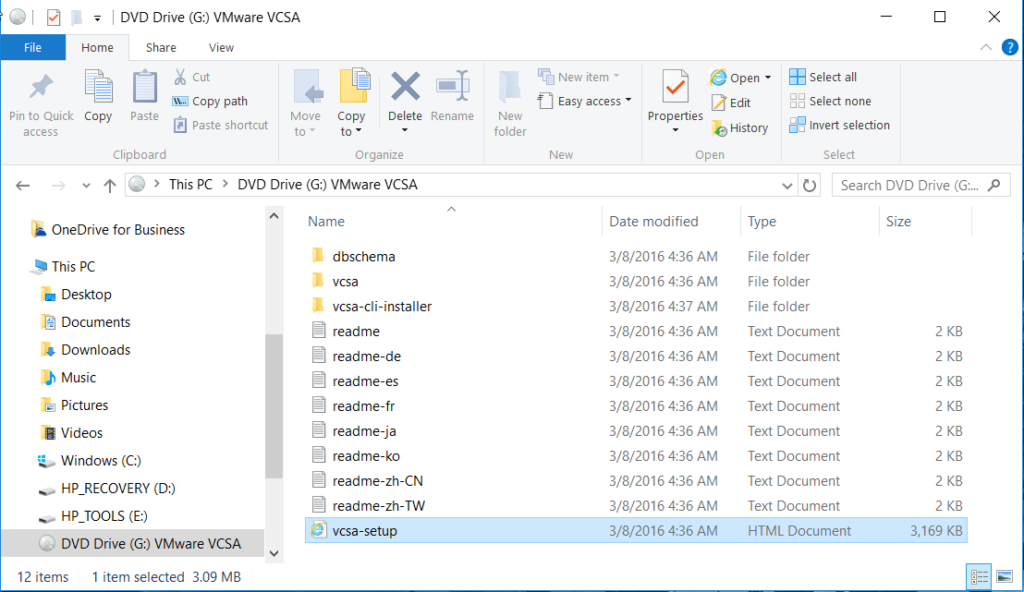Click Copy path in Clipboard group
The width and height of the screenshot is (1024, 592).
pos(210,101)
